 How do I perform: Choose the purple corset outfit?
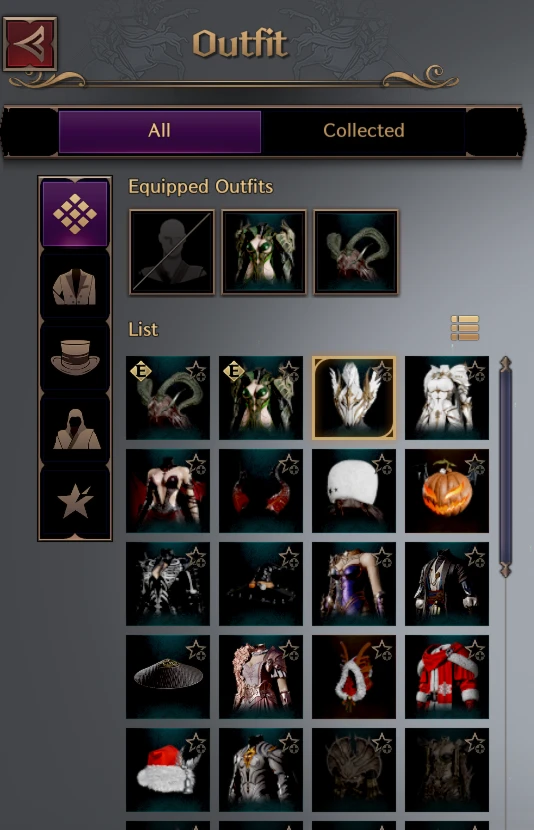click(x=354, y=584)
